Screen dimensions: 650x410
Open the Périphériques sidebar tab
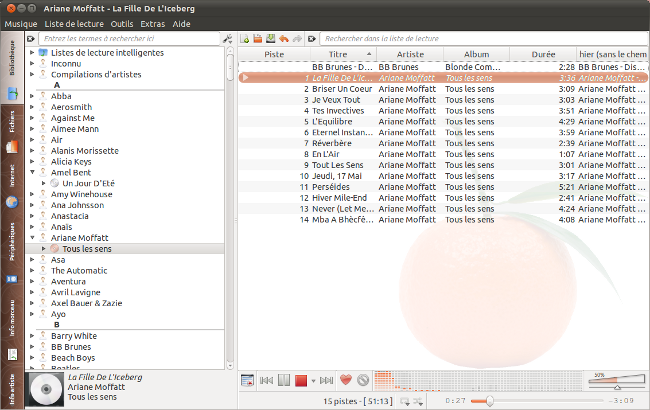point(12,252)
